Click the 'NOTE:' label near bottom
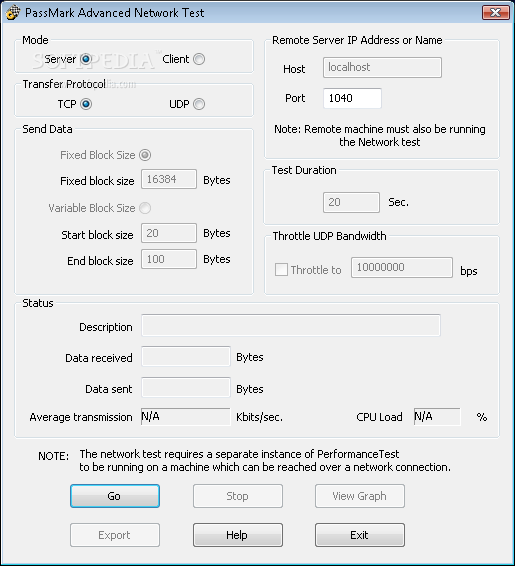Screen dimensions: 515x566 pos(53,456)
